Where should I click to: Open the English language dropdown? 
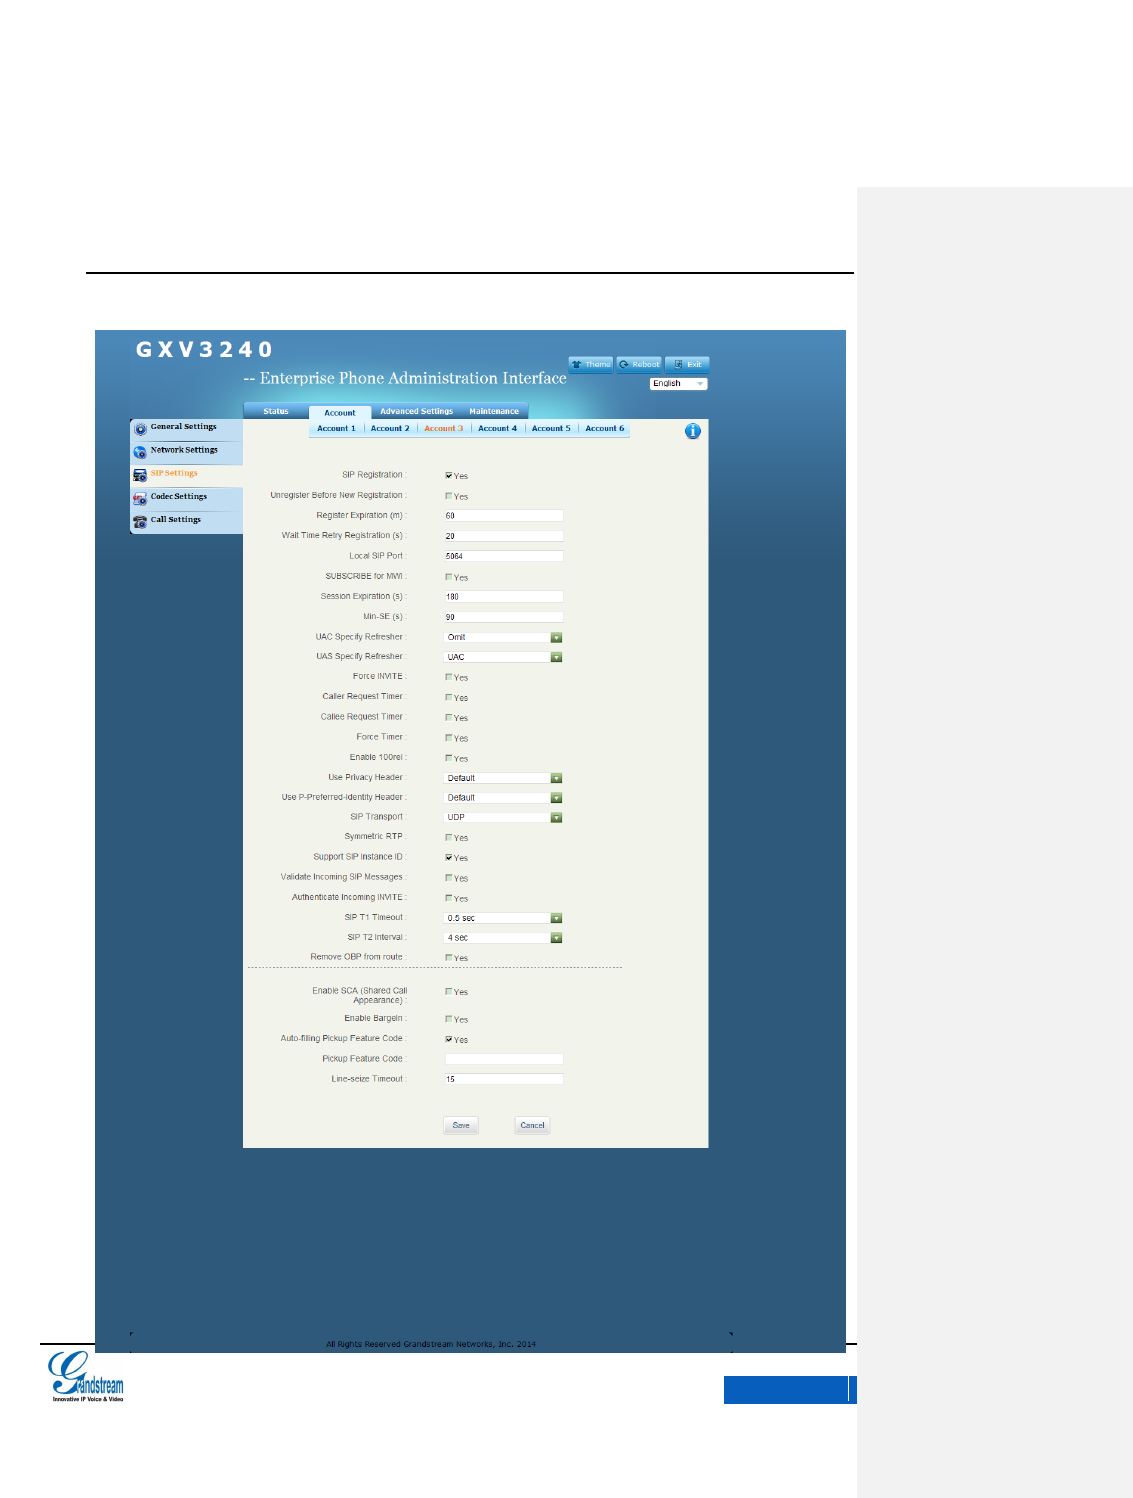(679, 384)
